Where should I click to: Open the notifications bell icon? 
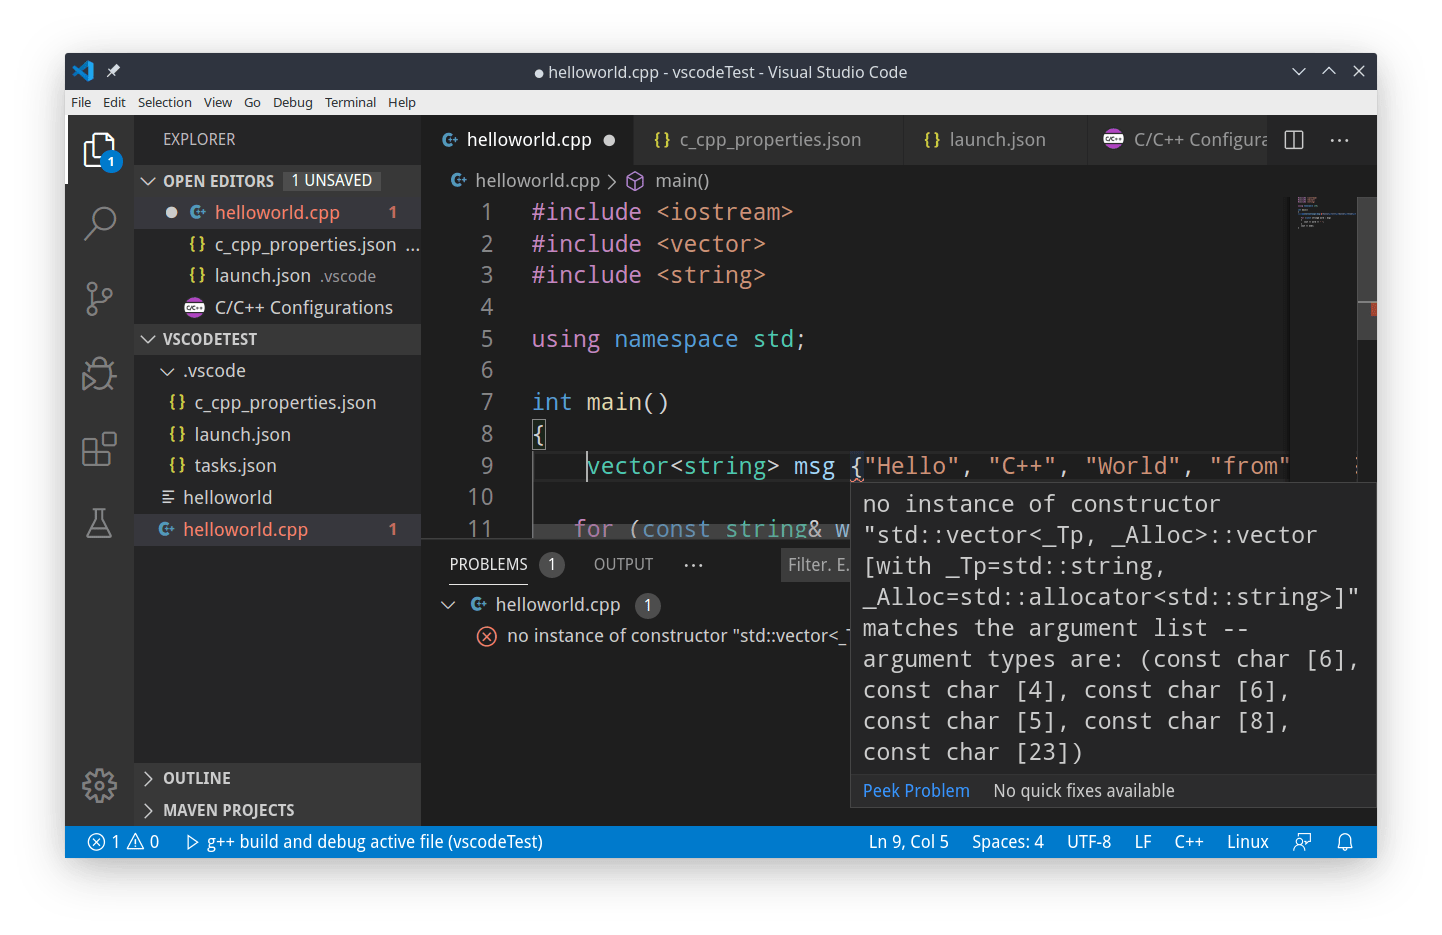click(1345, 842)
